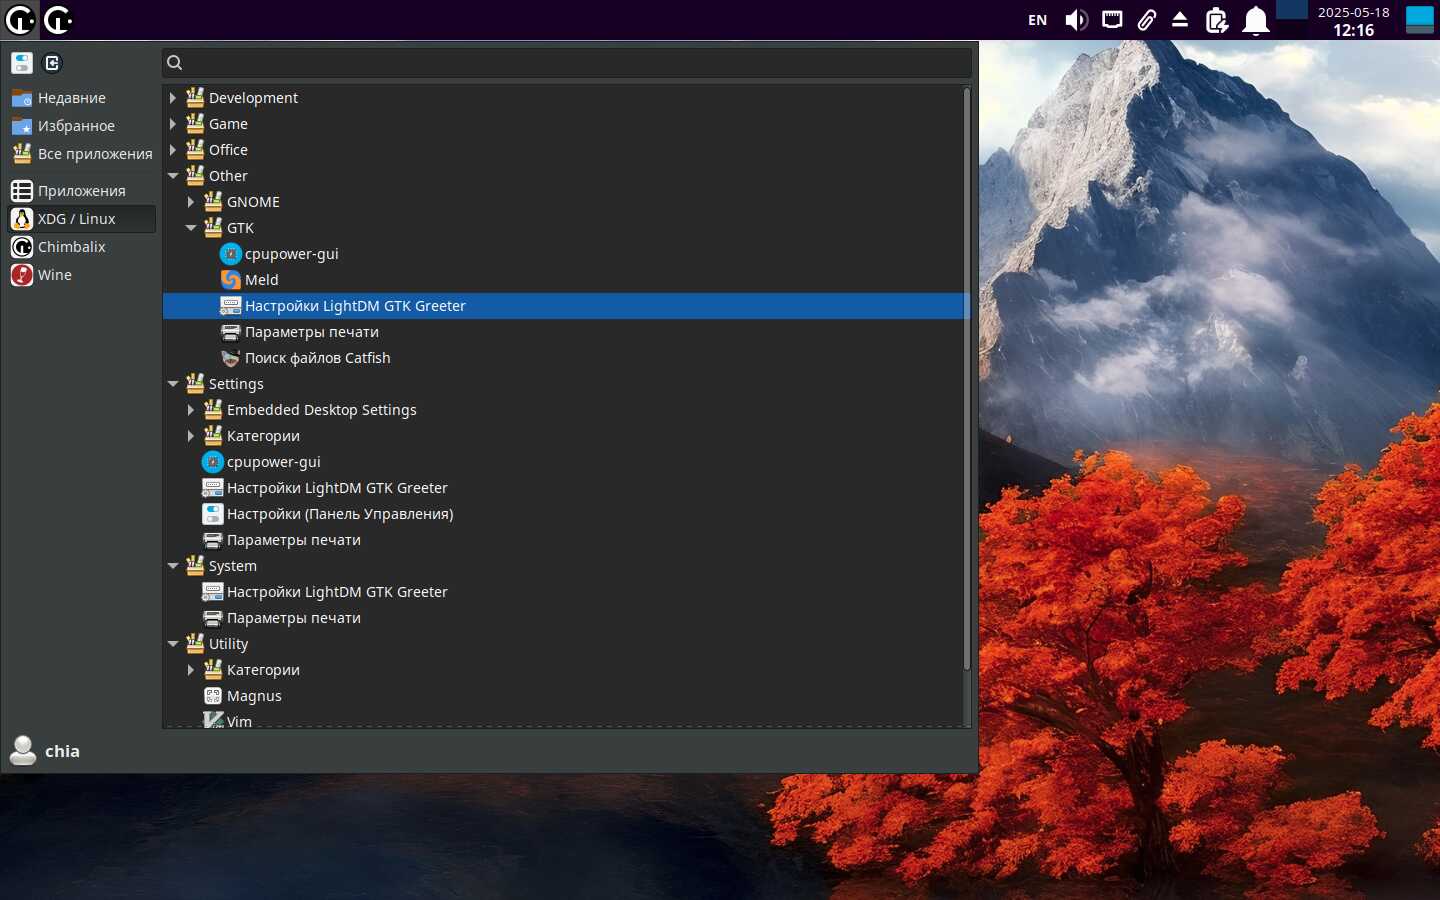This screenshot has height=900, width=1440.
Task: Click the user avatar icon beside chia
Action: click(23, 751)
